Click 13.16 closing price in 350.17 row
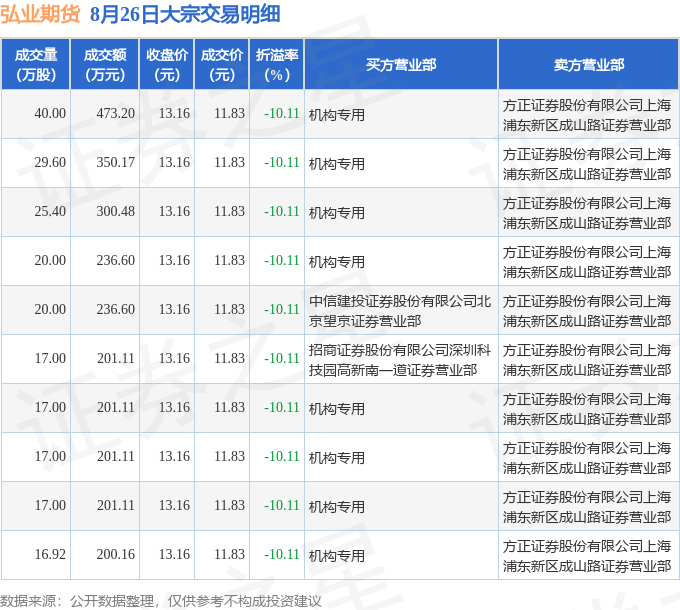 point(174,163)
